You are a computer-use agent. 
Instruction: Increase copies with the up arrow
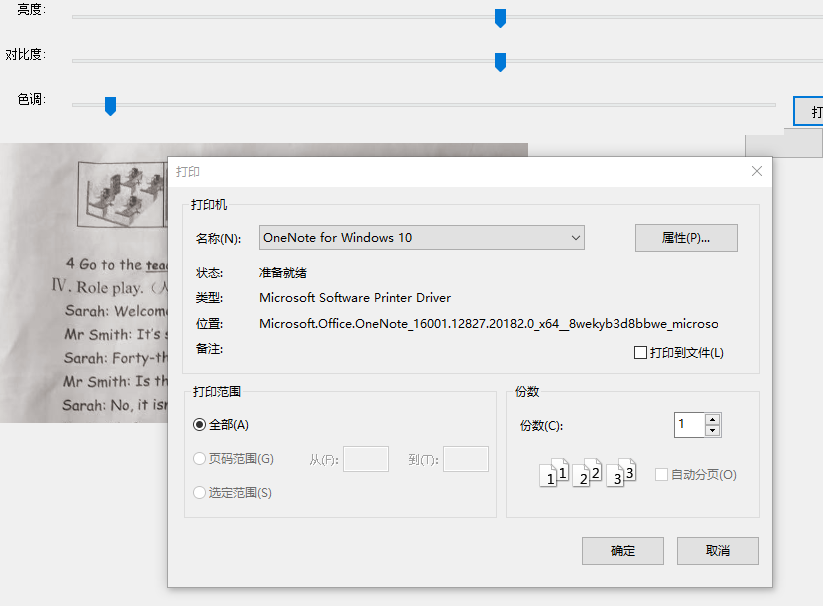pyautogui.click(x=712, y=419)
